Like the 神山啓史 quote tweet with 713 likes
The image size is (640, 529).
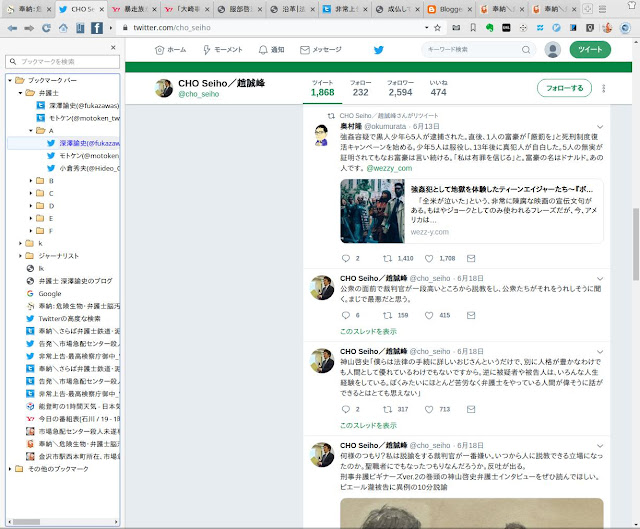coord(429,409)
